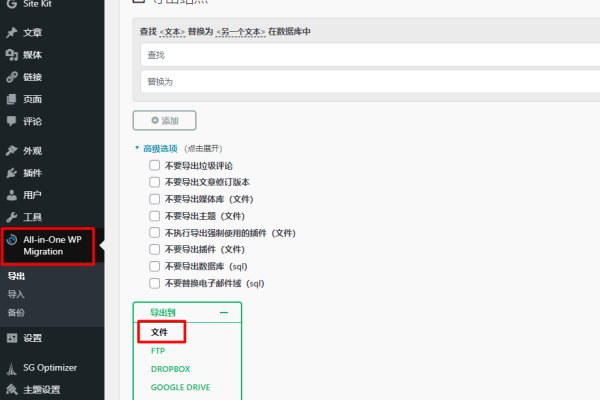
Task: Click the plus icon in 添加 button
Action: (155, 120)
